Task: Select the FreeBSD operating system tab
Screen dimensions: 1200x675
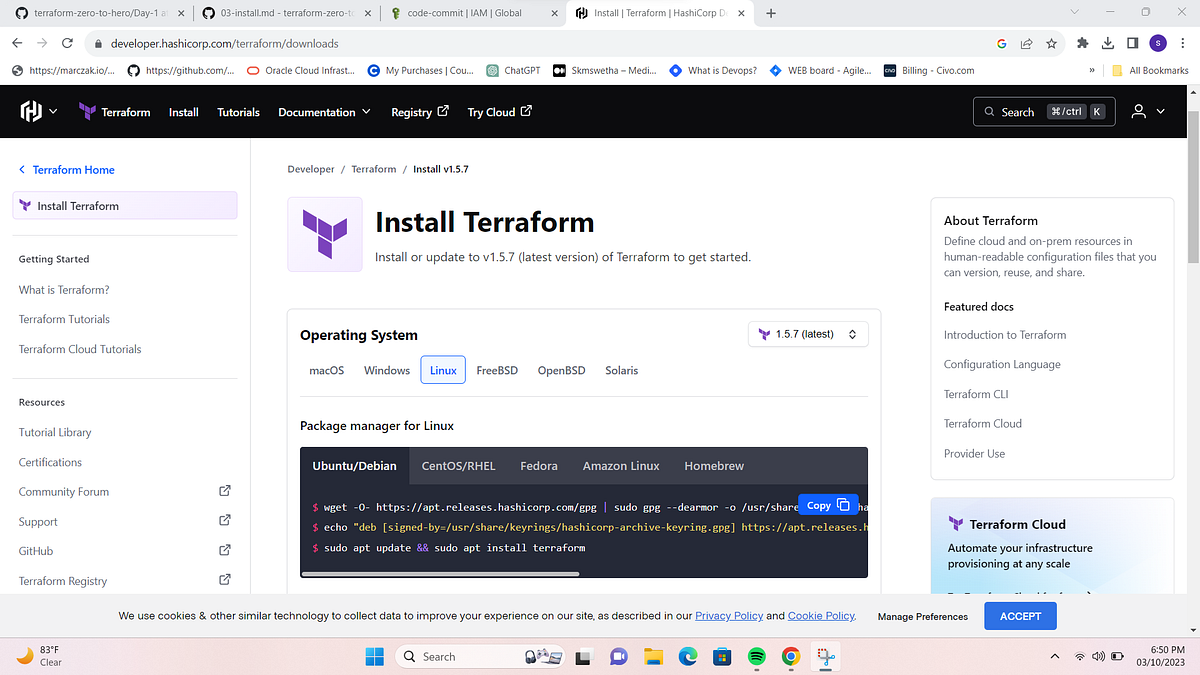Action: pos(497,370)
